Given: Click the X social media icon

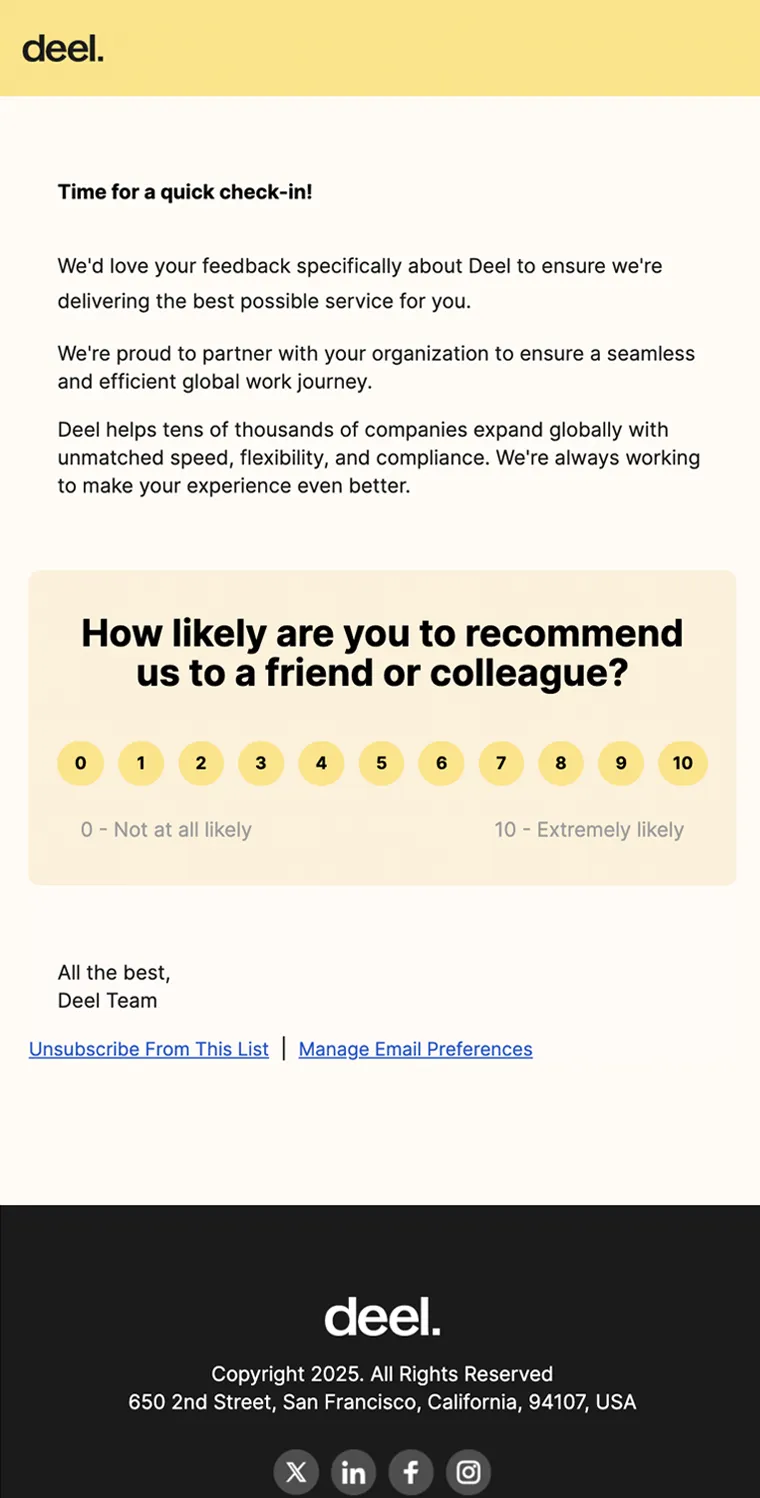Looking at the screenshot, I should pyautogui.click(x=296, y=1472).
